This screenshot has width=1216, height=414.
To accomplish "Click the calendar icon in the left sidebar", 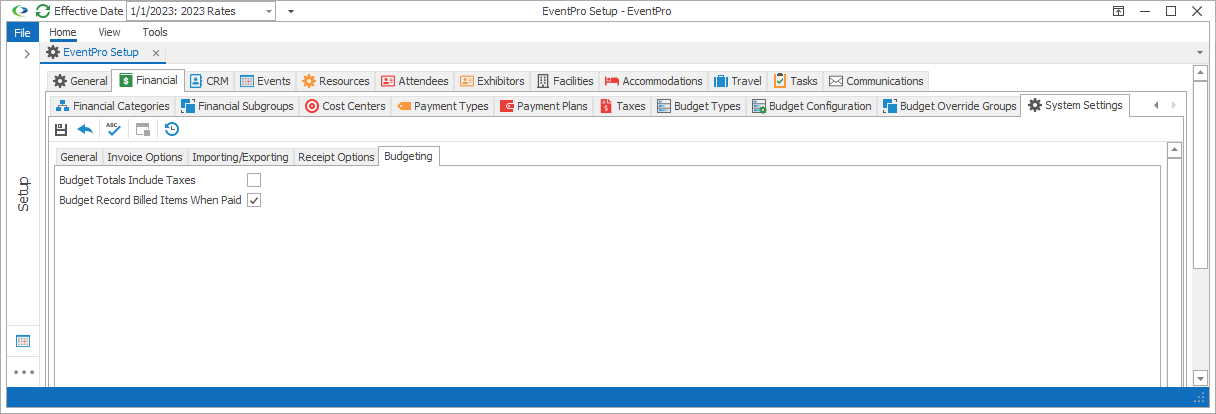I will coord(23,341).
